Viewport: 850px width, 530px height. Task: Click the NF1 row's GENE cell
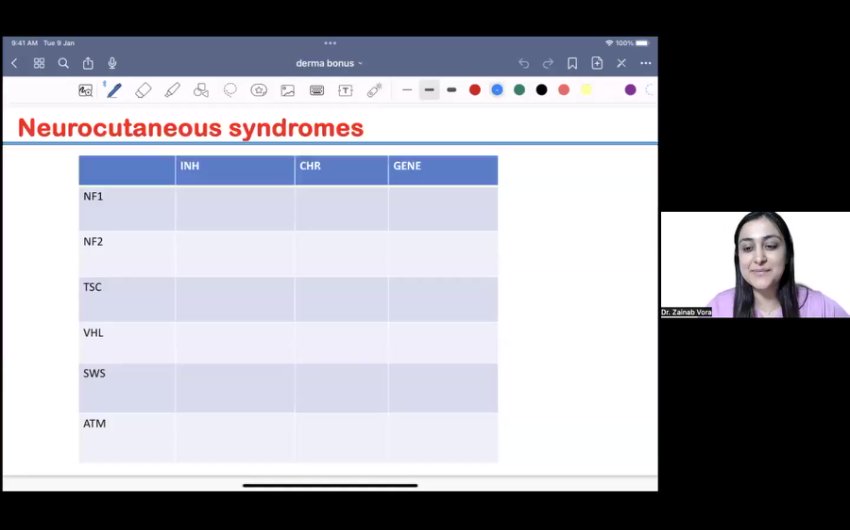pos(442,208)
